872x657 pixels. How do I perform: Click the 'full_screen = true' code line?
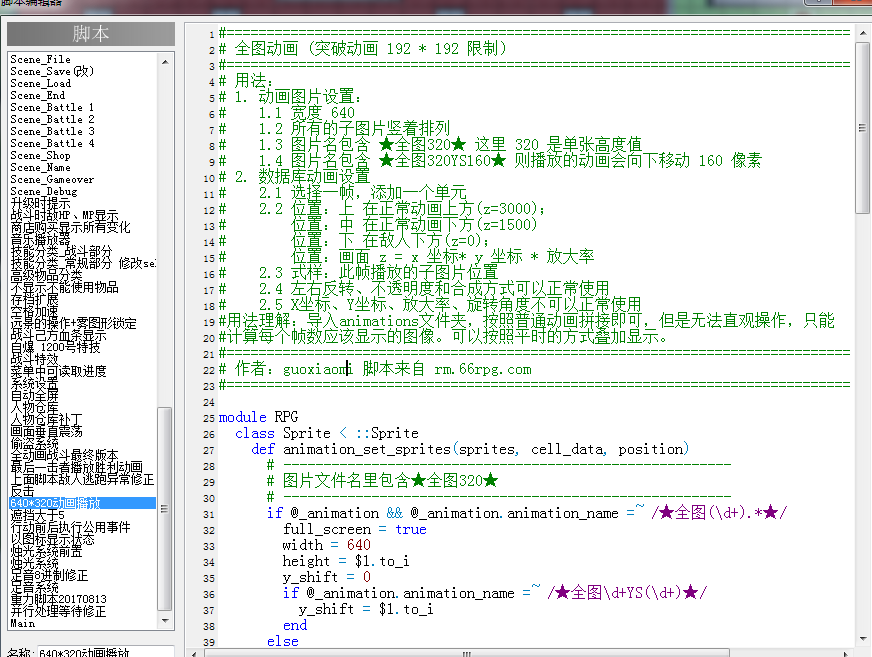pos(355,529)
